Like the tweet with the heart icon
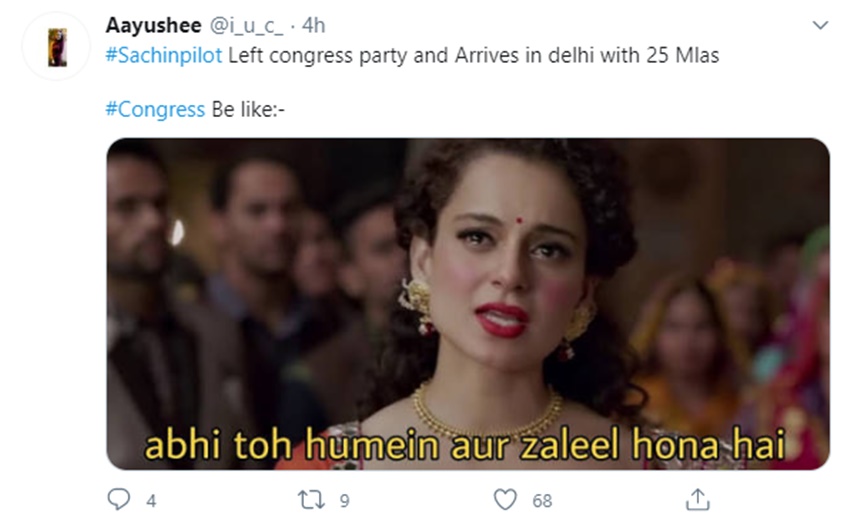This screenshot has height=523, width=850. coord(505,500)
